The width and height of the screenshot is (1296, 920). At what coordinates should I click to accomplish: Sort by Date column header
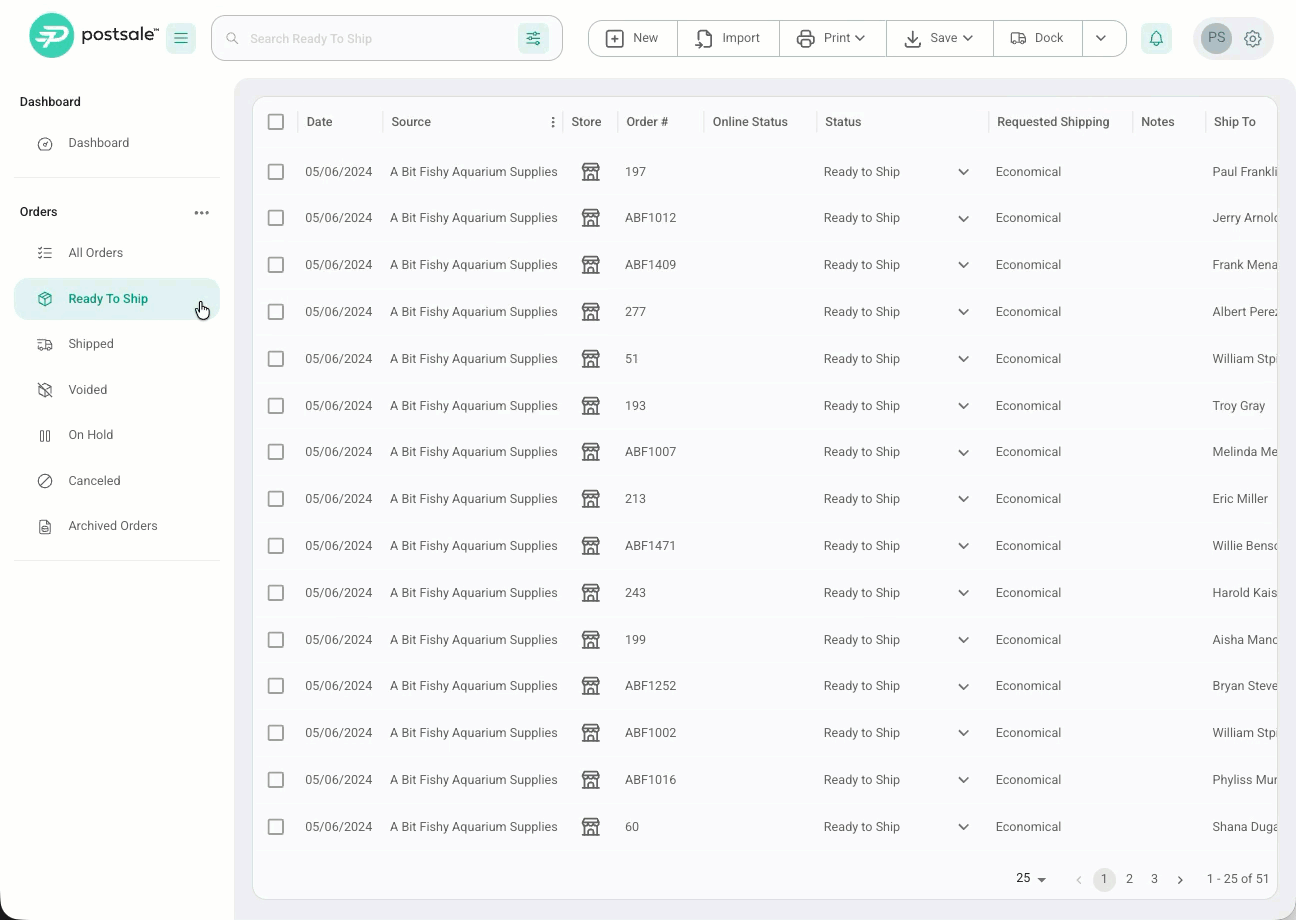[320, 122]
